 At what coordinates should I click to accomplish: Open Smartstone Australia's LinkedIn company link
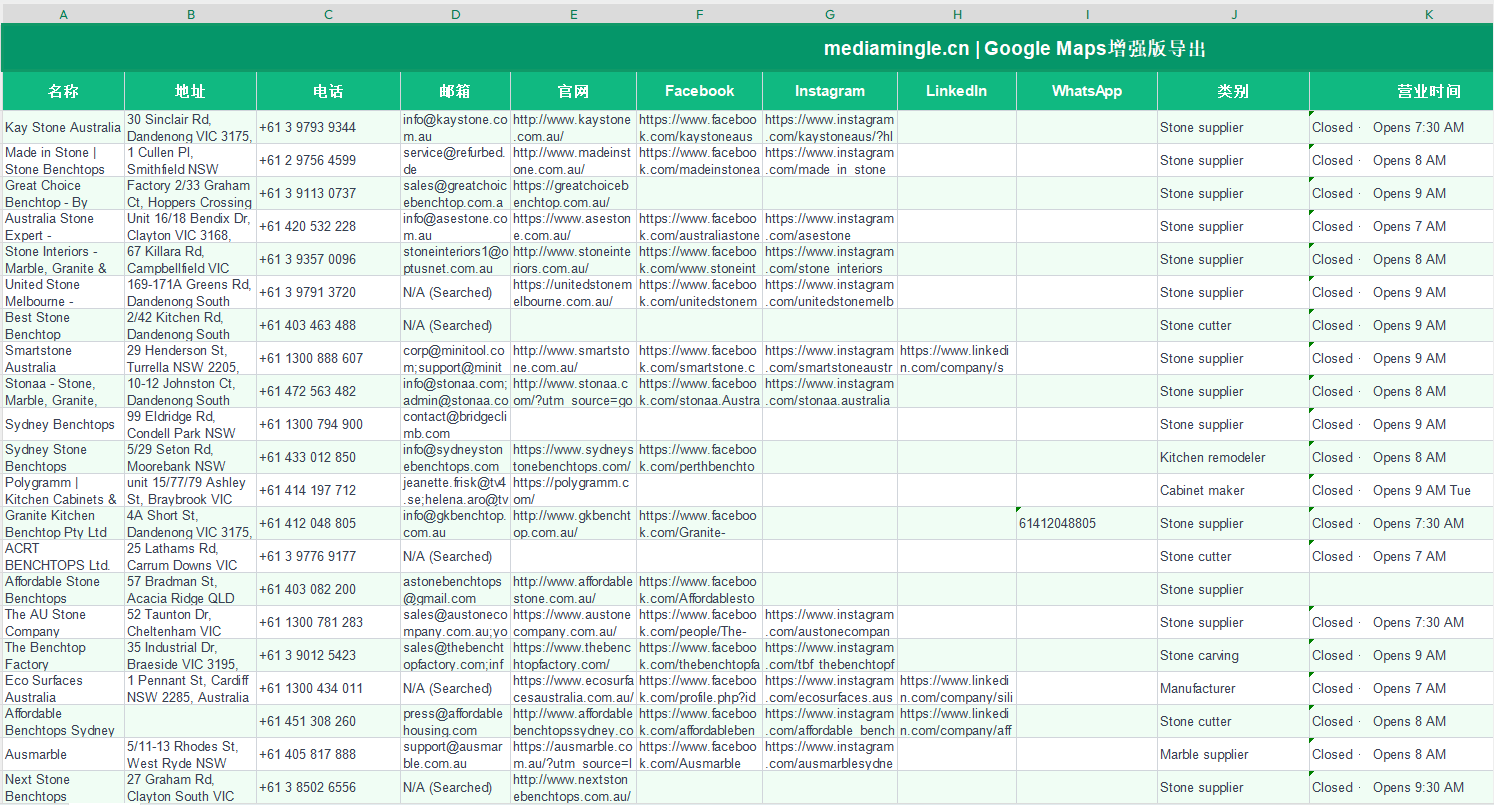pos(957,358)
